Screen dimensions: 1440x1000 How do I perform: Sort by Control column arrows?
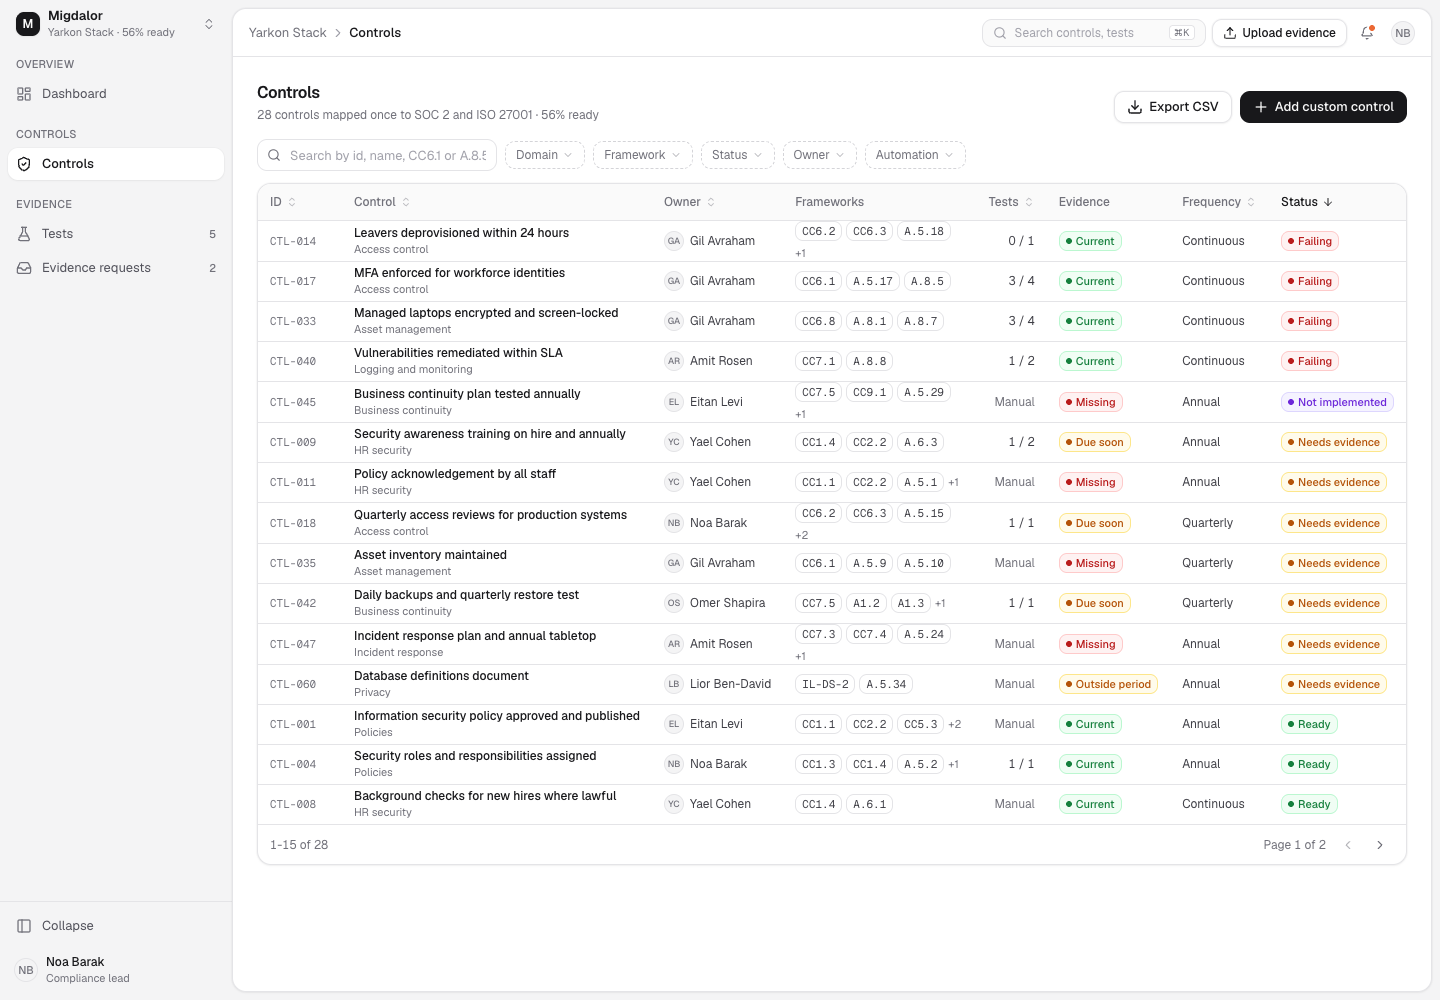tap(406, 202)
